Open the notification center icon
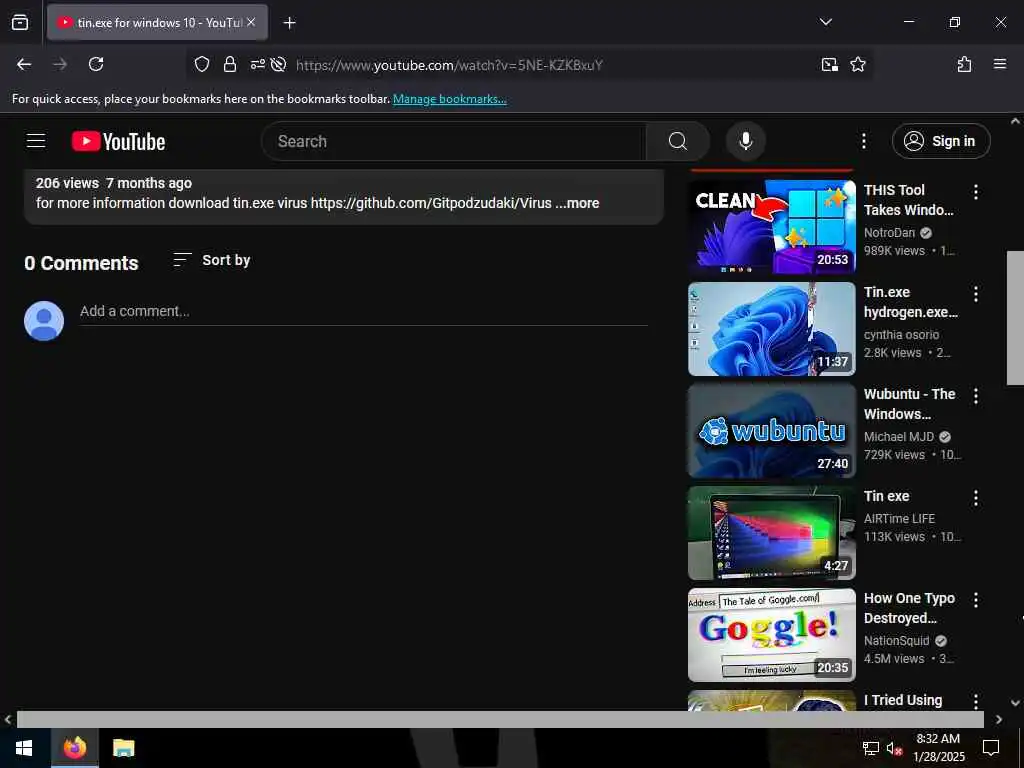The height and width of the screenshot is (768, 1024). (x=991, y=748)
